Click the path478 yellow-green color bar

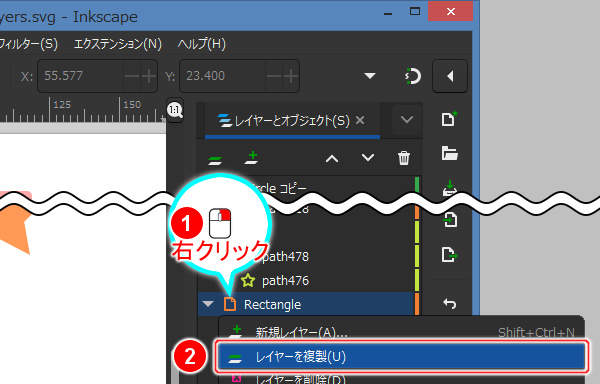pyautogui.click(x=417, y=256)
